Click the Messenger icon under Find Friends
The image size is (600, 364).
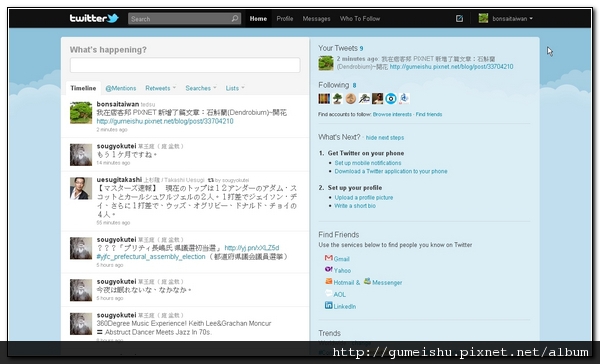[x=367, y=281]
